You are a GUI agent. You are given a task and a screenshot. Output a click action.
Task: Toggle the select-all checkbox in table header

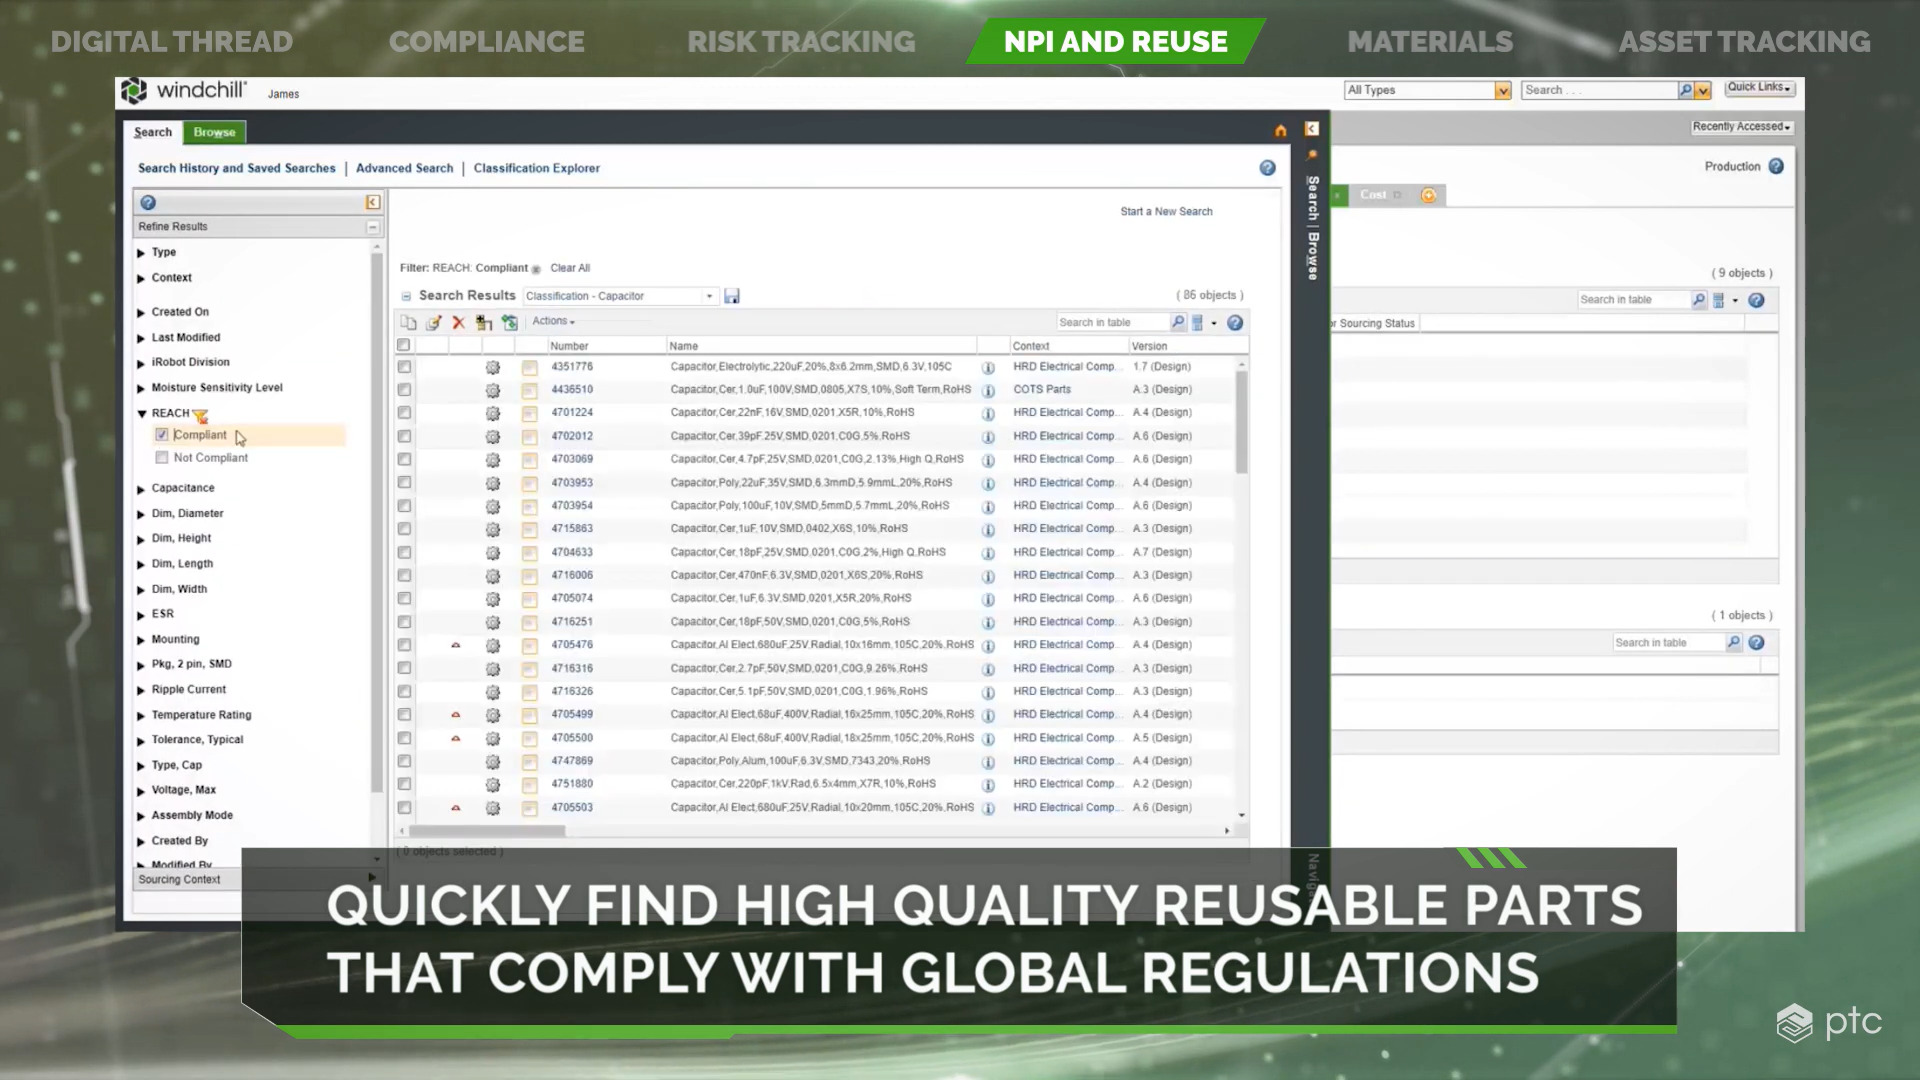[x=404, y=345]
